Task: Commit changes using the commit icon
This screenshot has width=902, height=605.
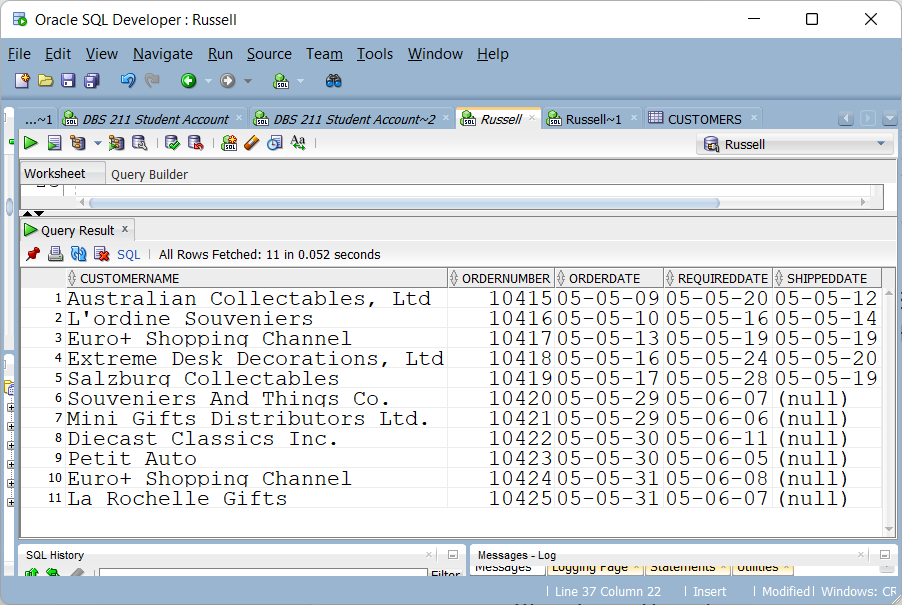Action: coord(172,144)
